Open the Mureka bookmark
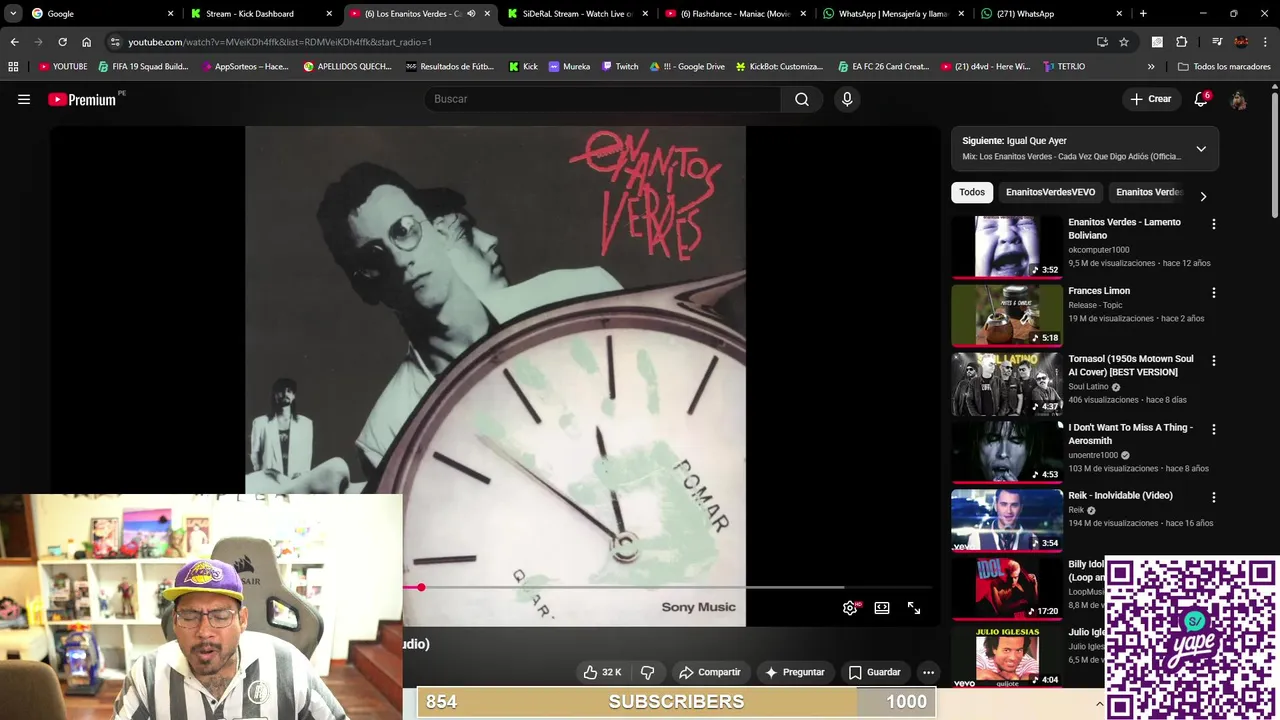 coord(569,66)
